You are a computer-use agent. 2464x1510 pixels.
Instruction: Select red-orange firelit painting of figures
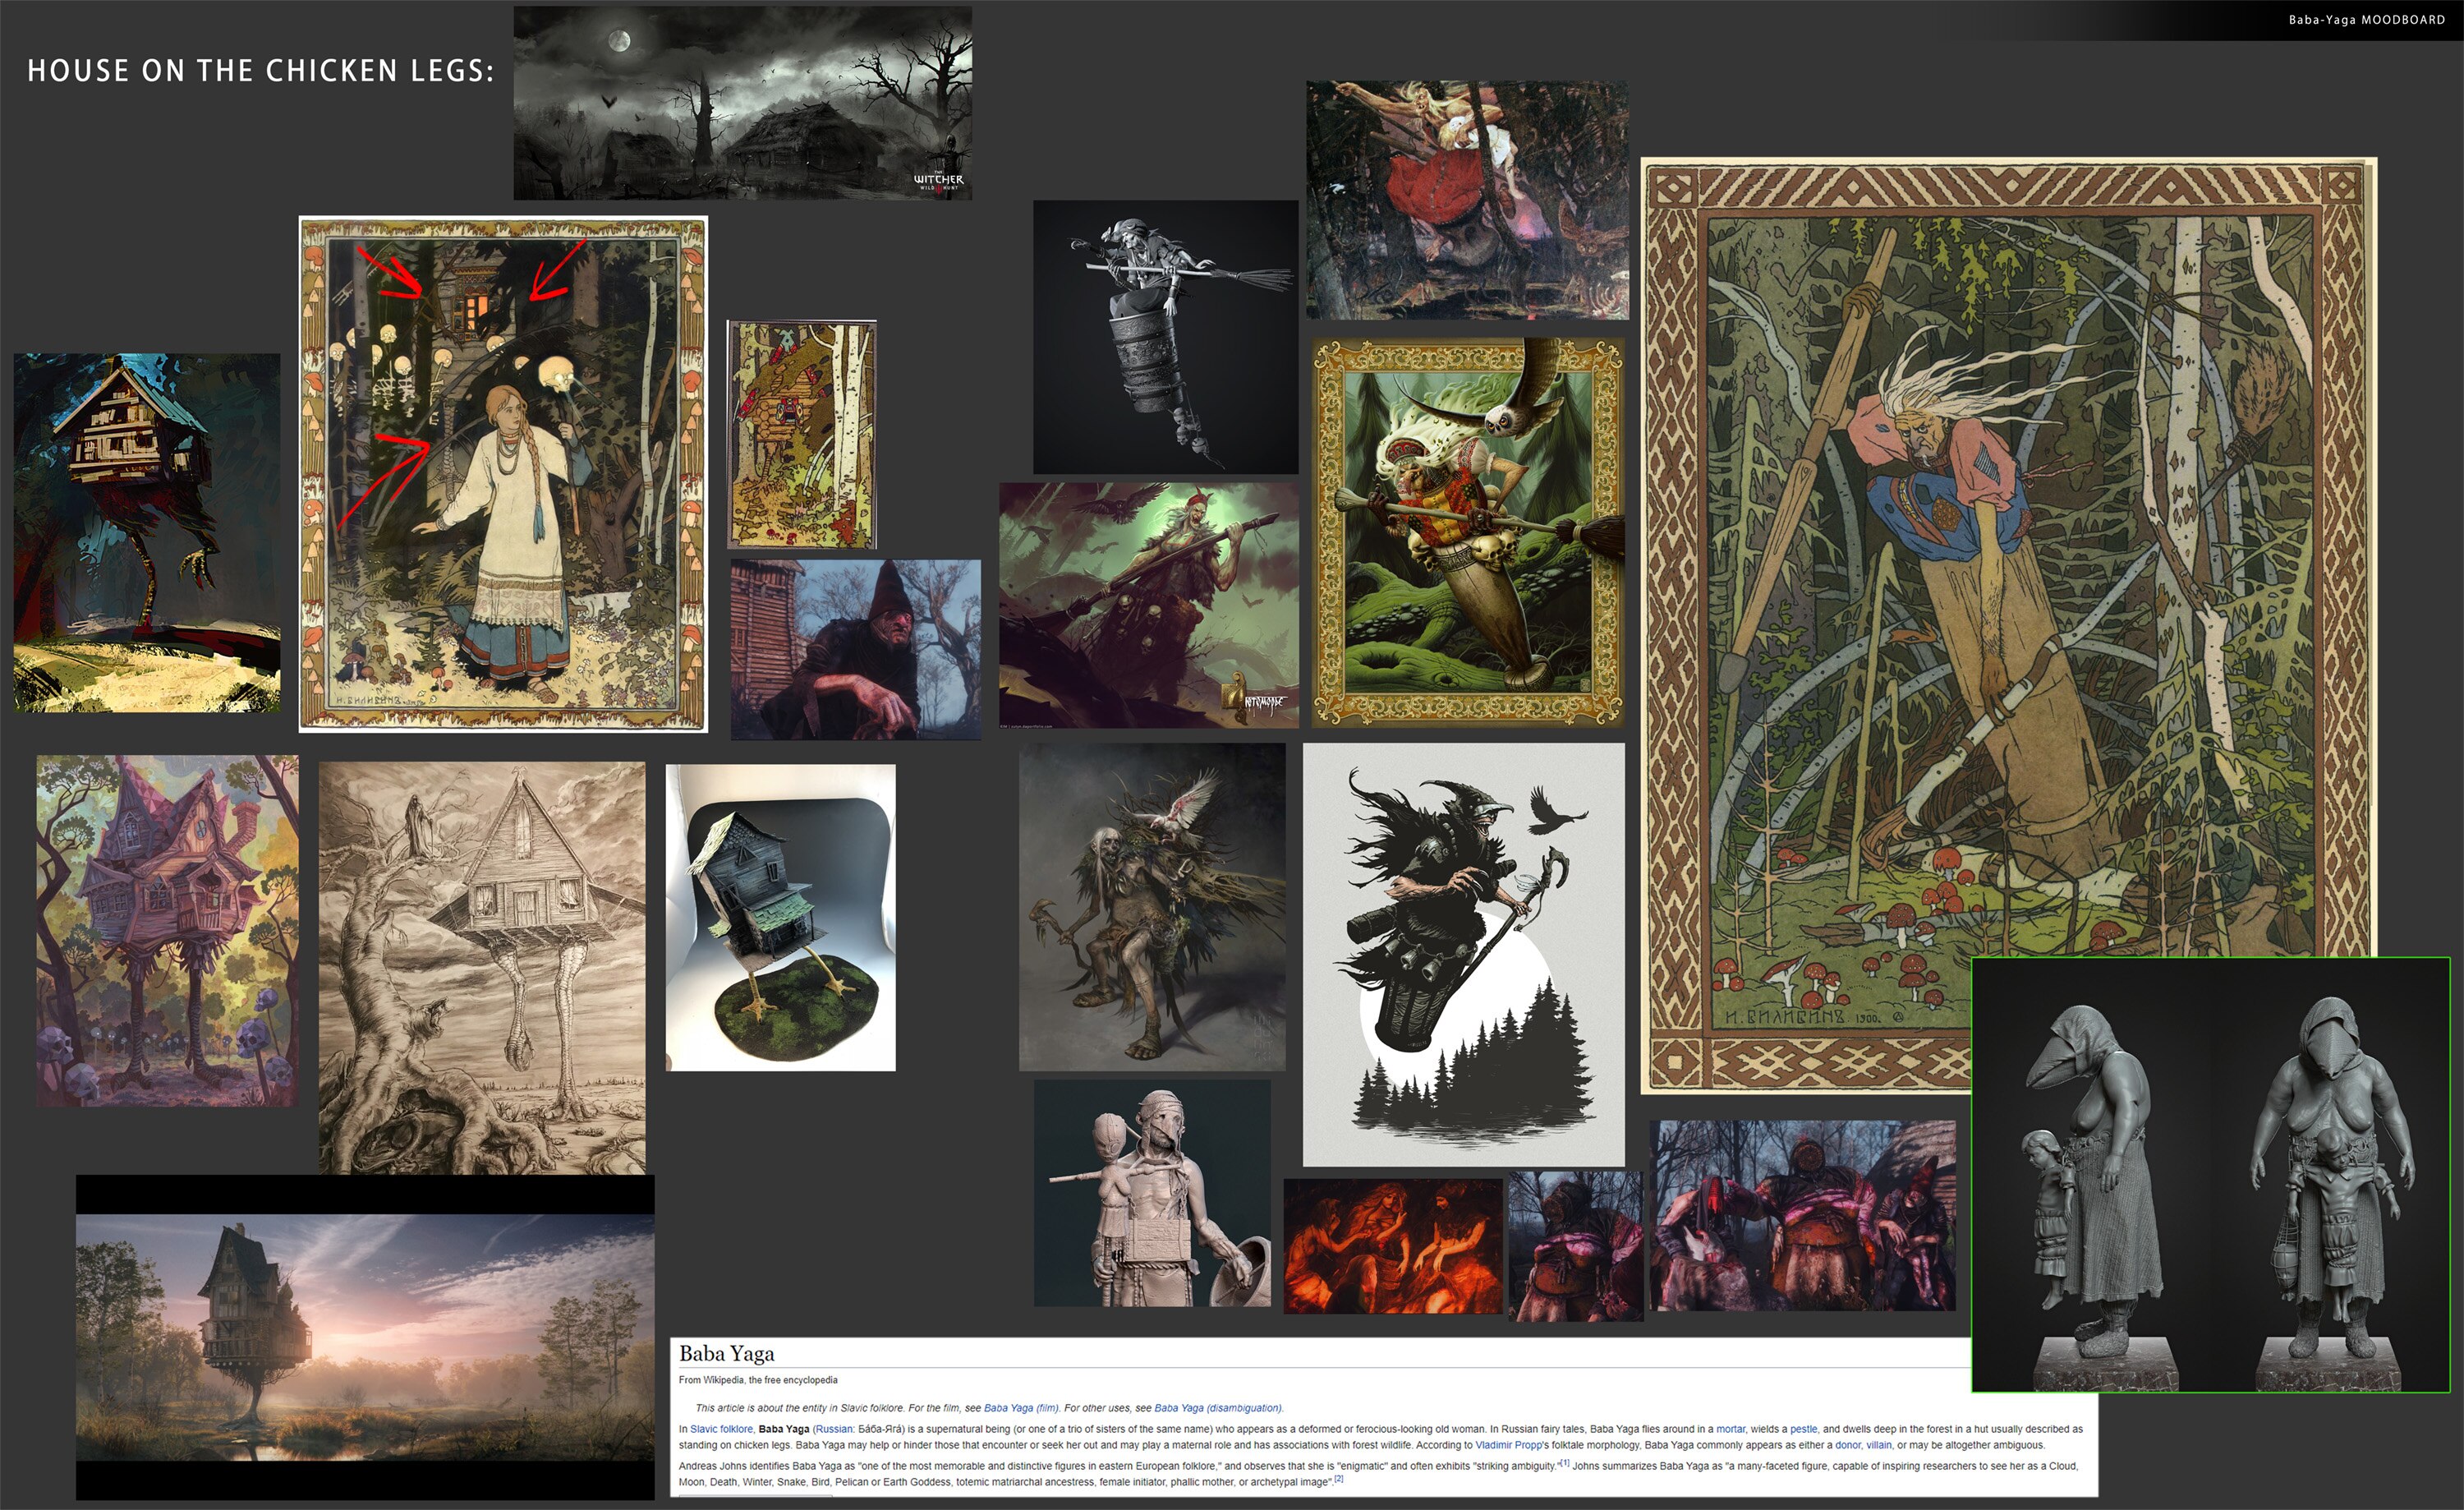tap(1393, 1246)
